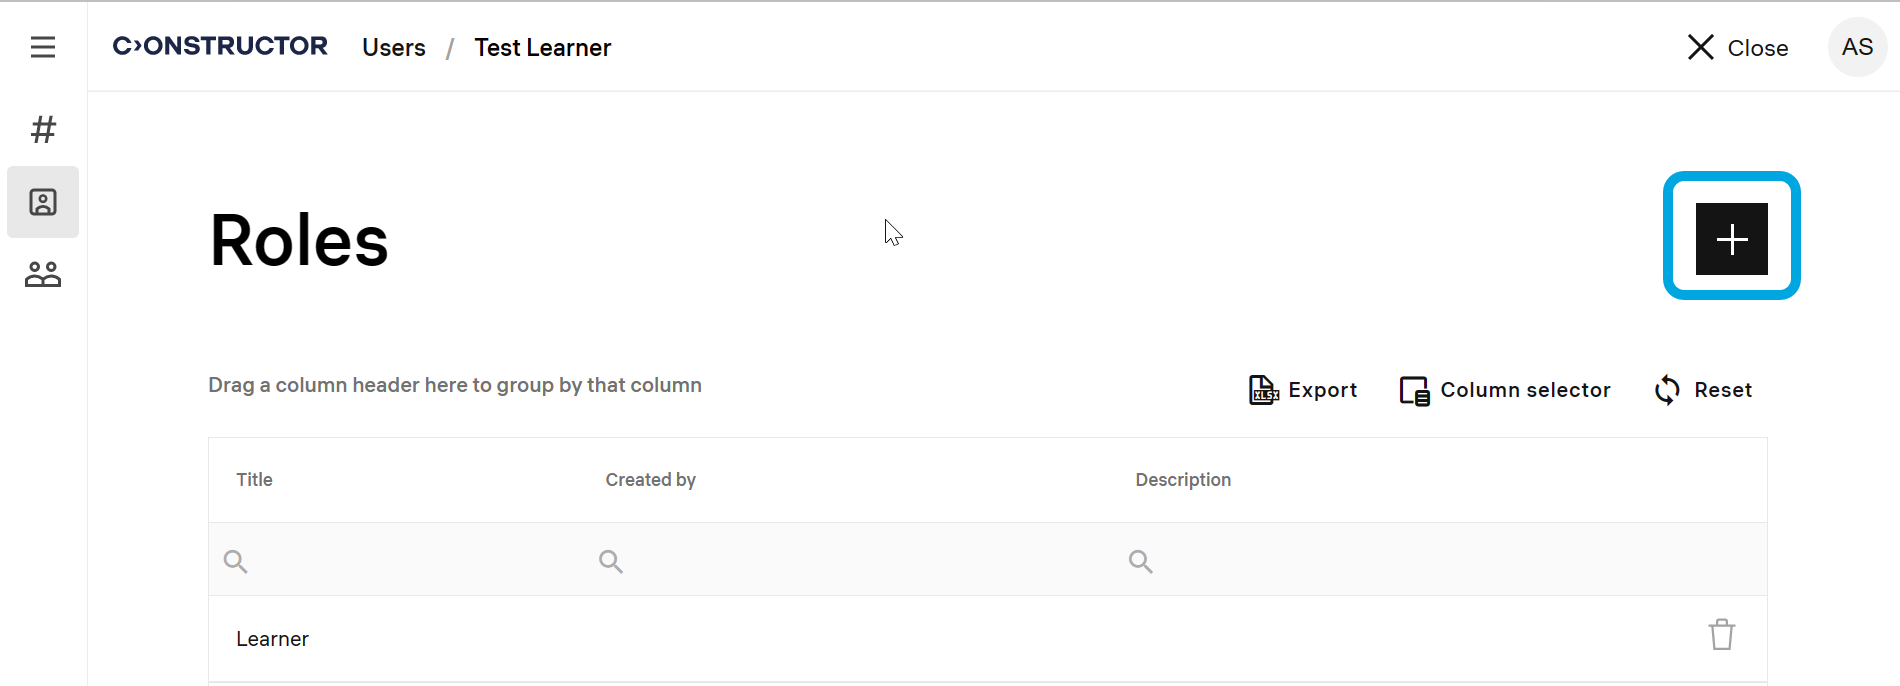Sort by the Title column header

(255, 480)
